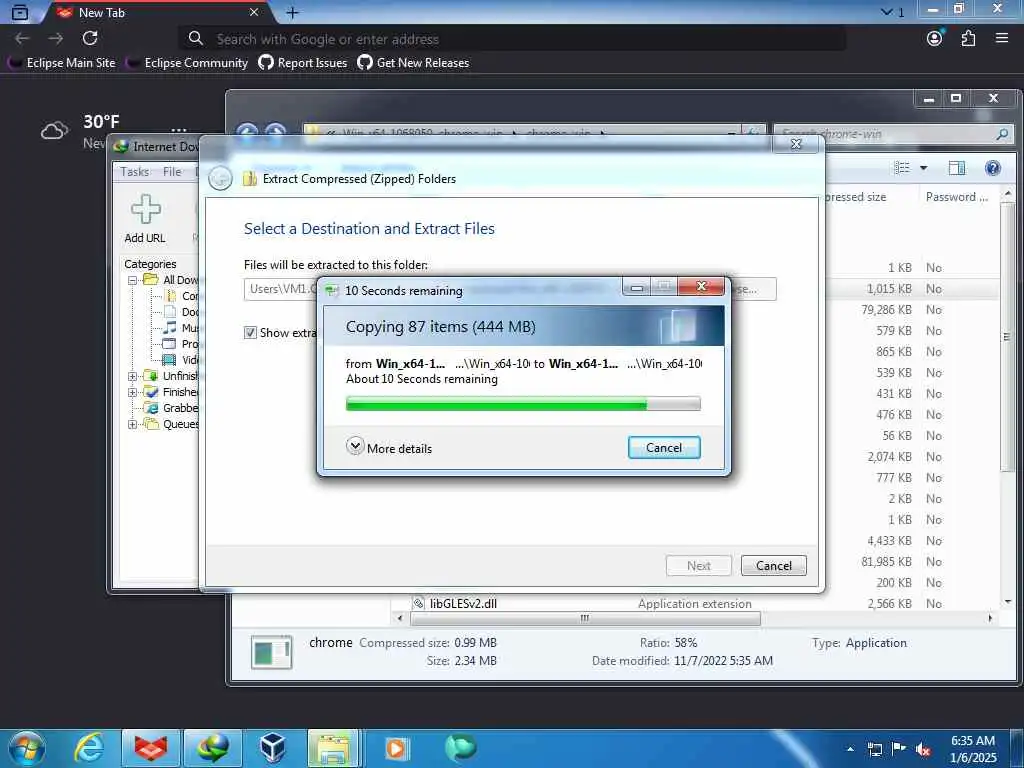Sort by Password column header
Screen dimensions: 1024x768
[x=957, y=197]
